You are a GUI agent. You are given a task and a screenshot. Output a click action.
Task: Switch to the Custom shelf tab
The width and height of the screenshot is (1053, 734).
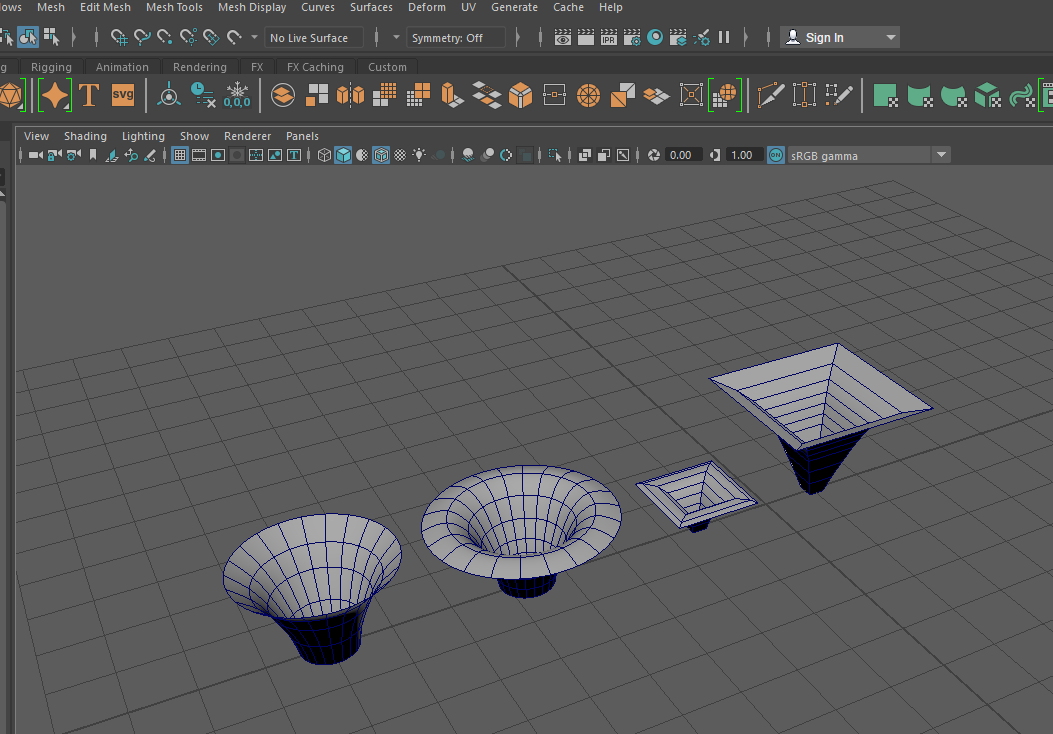[387, 67]
